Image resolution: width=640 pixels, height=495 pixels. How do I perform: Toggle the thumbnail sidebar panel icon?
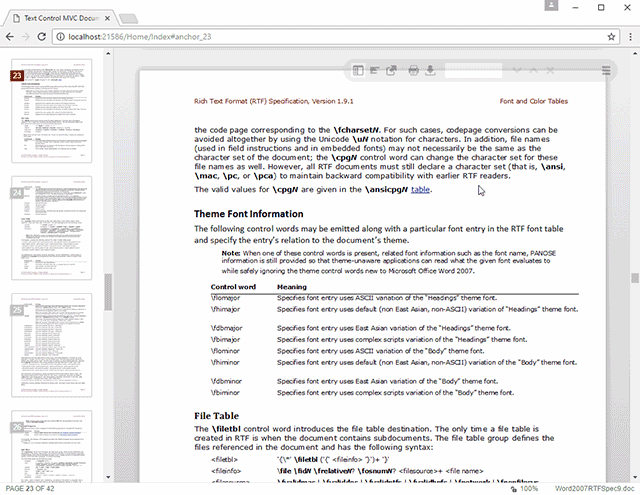(x=358, y=71)
